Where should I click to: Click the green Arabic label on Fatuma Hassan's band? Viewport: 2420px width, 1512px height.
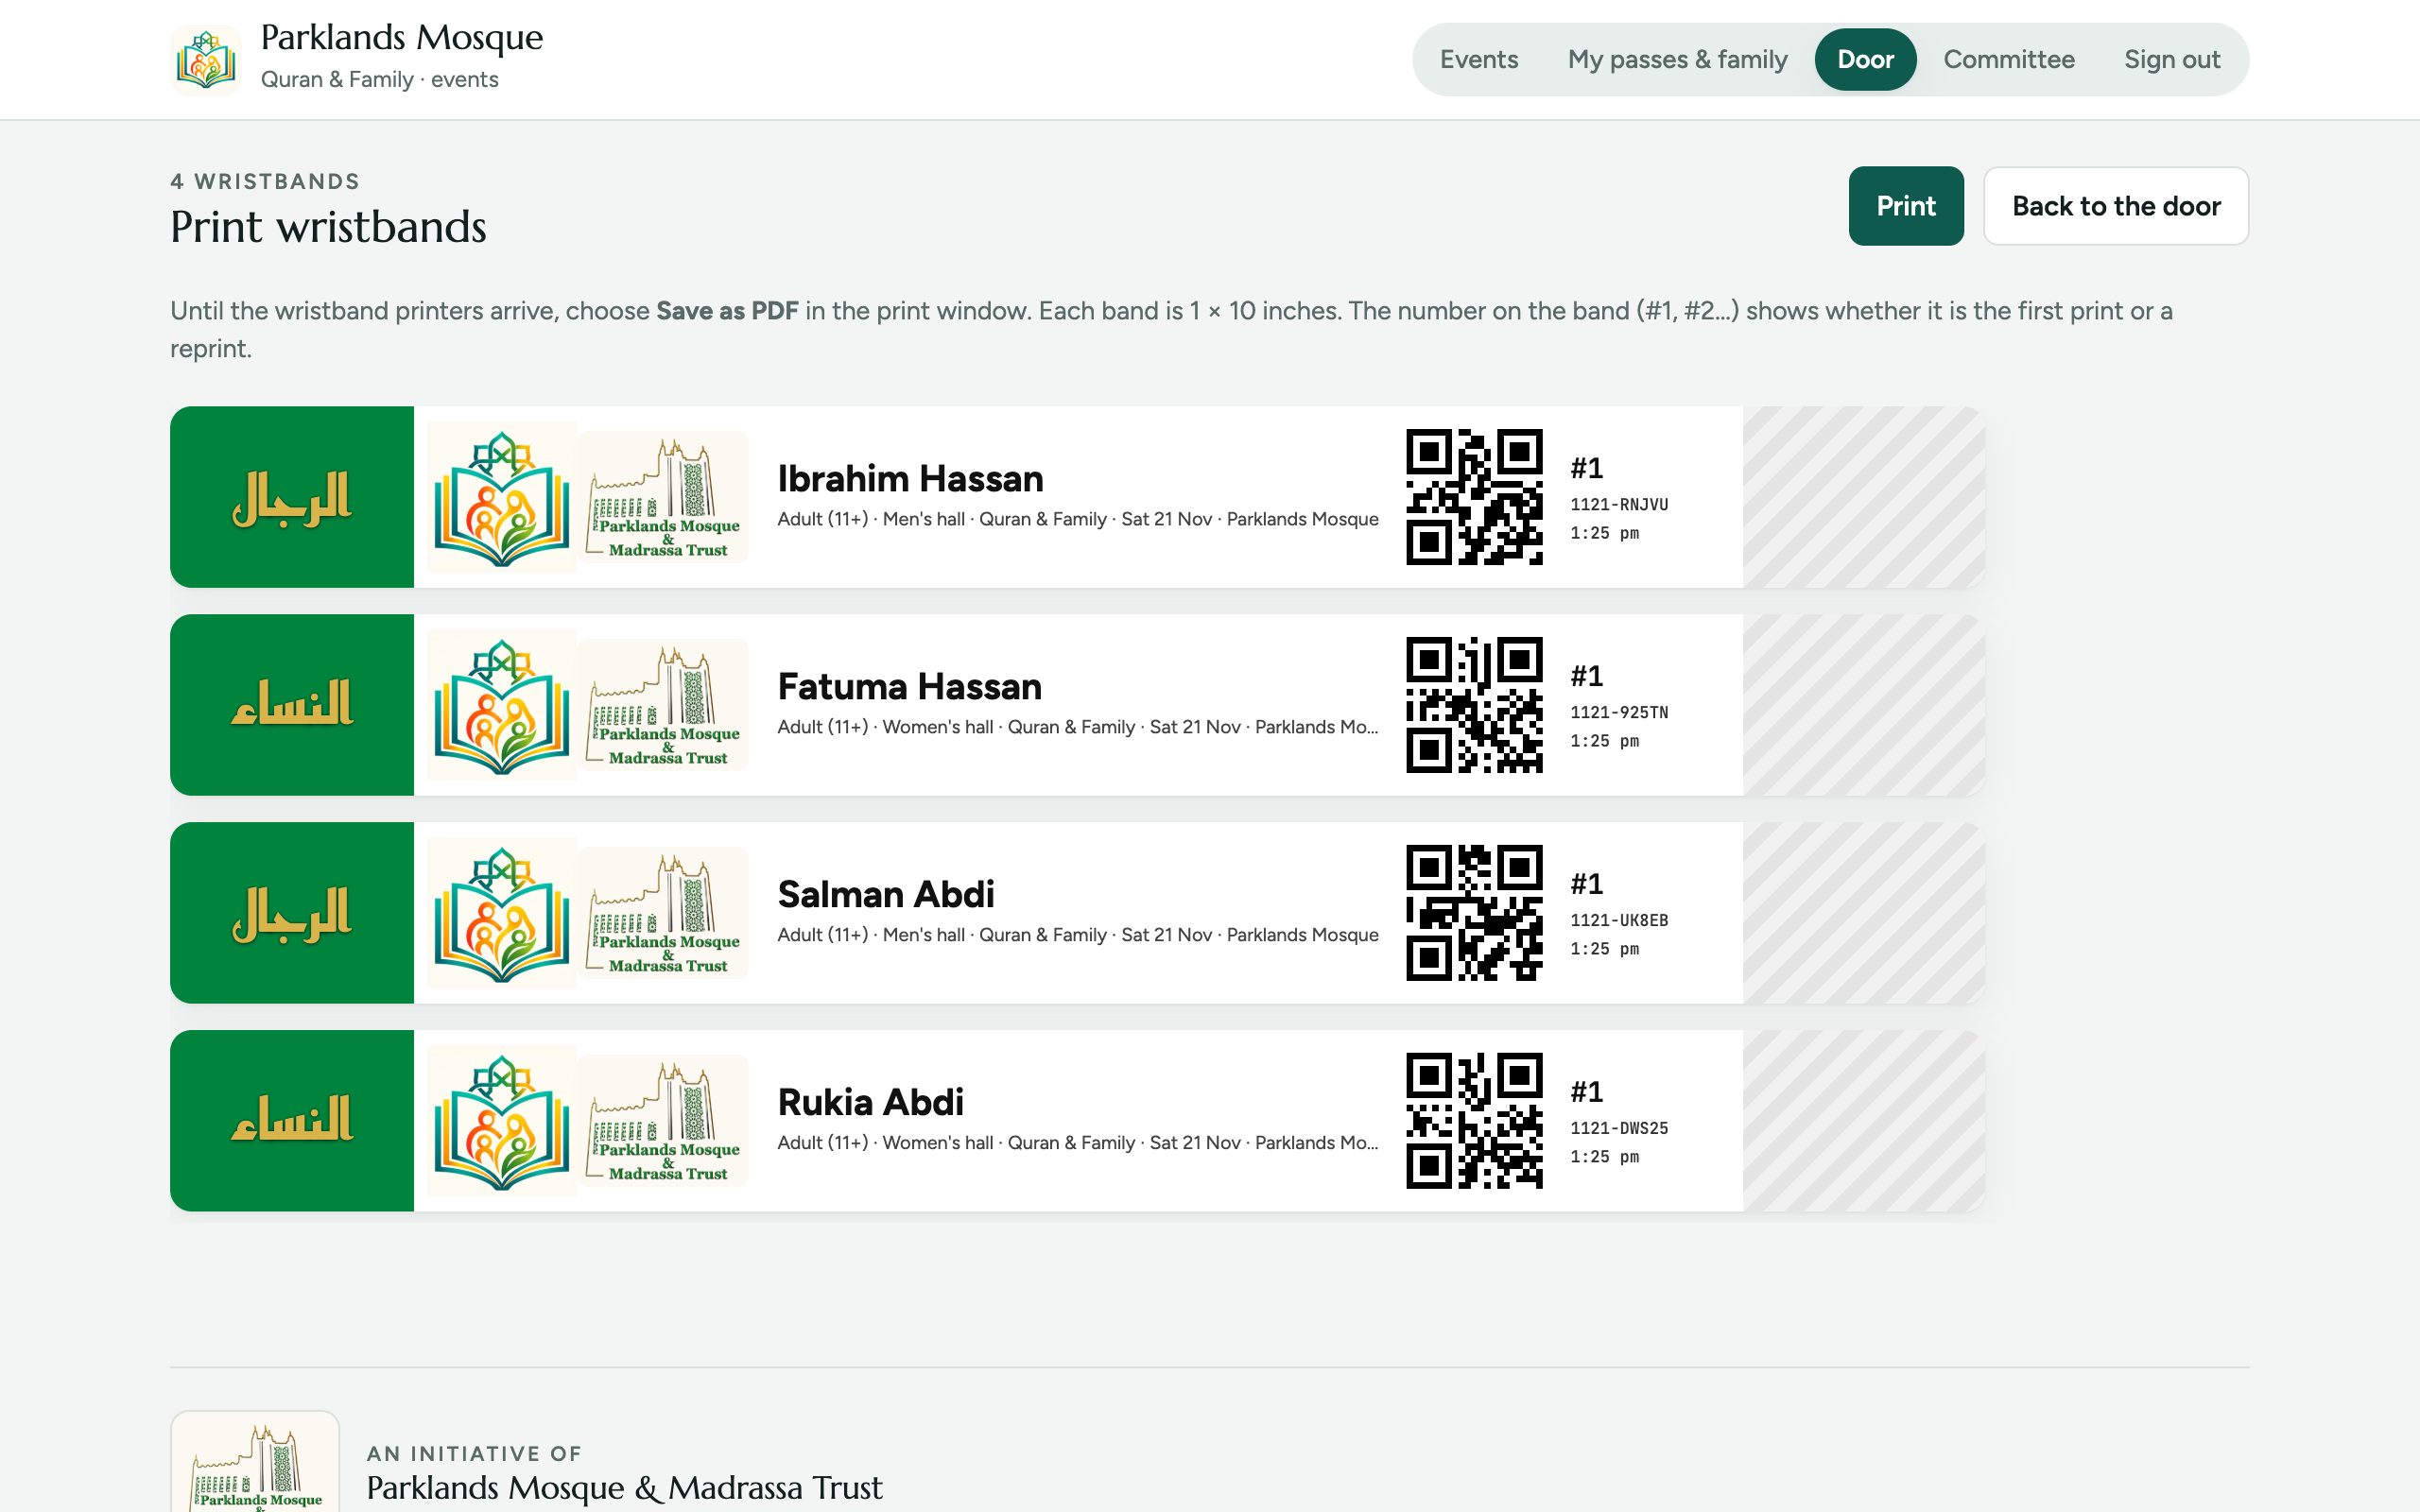(292, 705)
